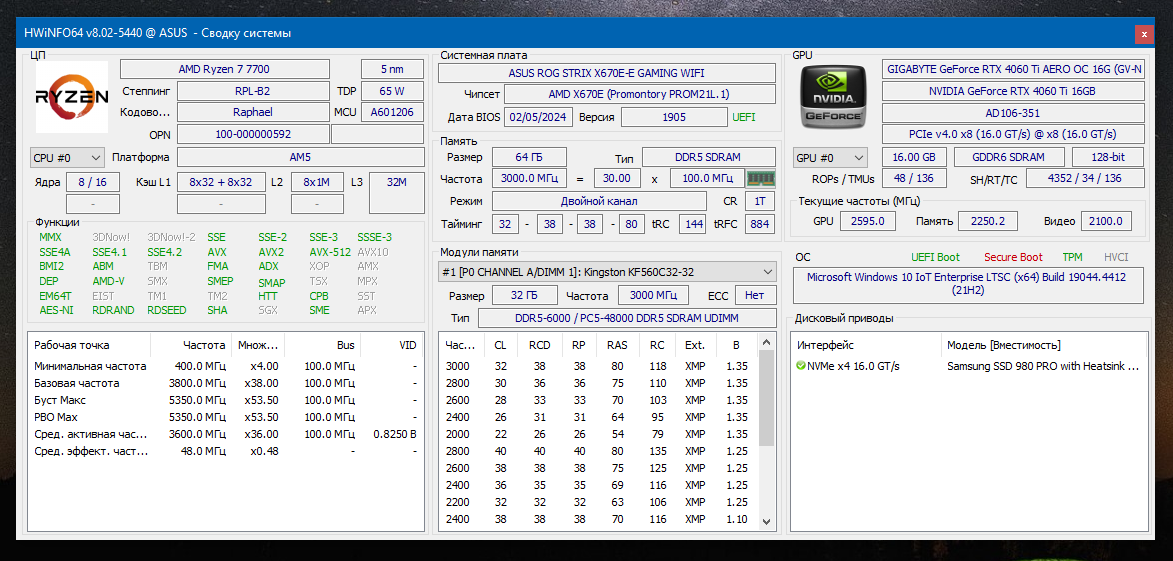Click the 2100.0 video clock field
The height and width of the screenshot is (561, 1173).
pos(1105,221)
